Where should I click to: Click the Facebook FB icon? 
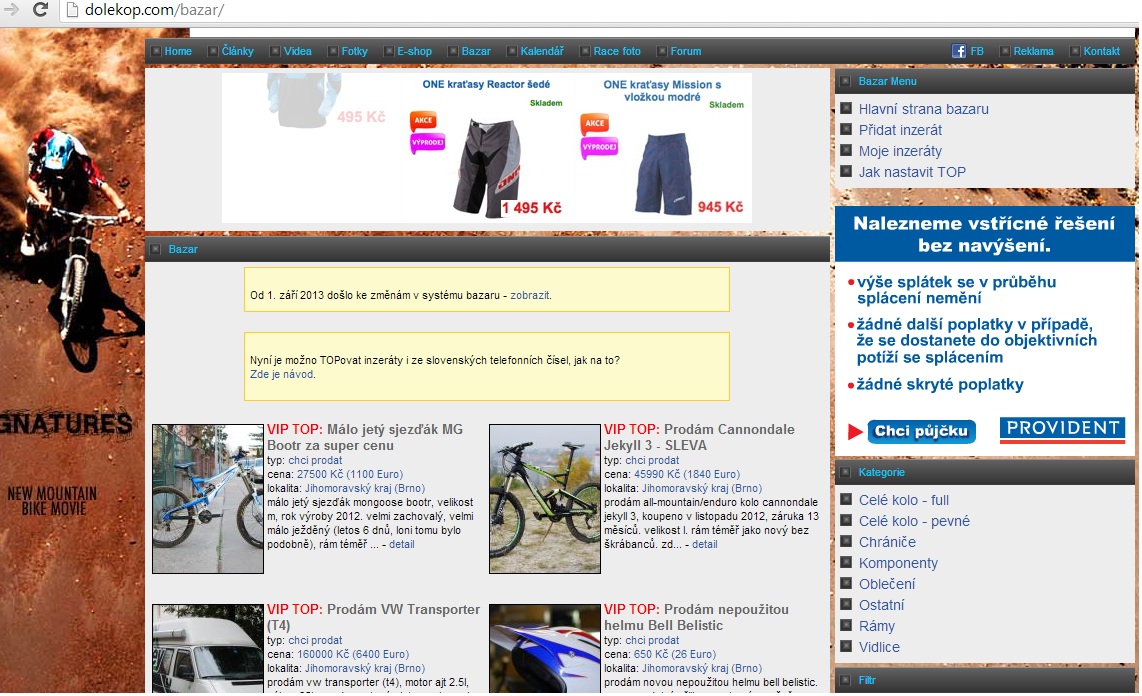958,51
